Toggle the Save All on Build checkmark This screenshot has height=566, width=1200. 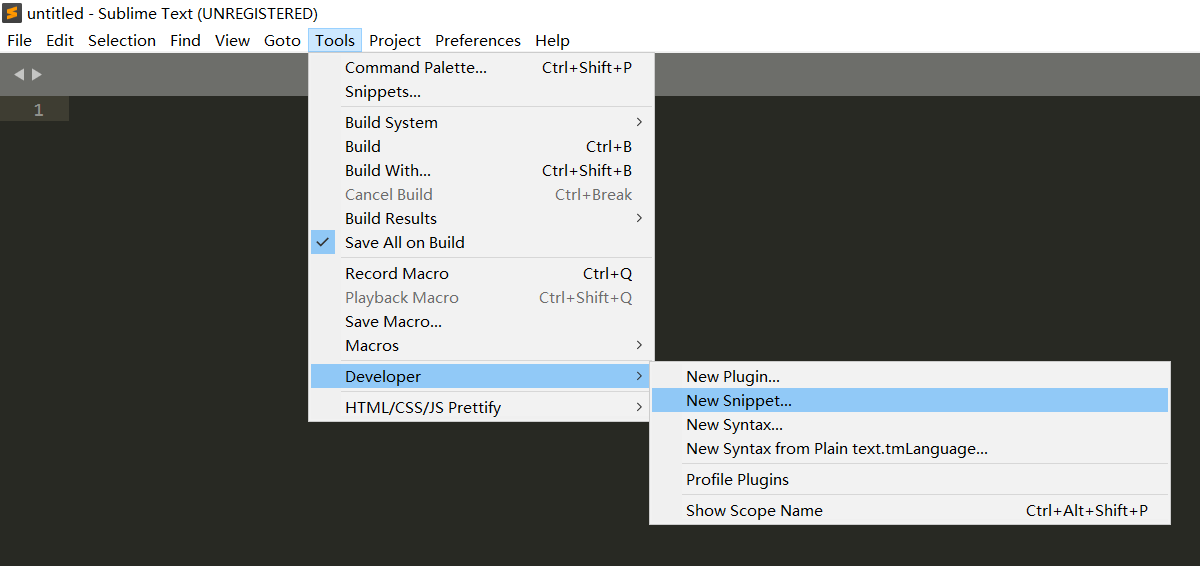pyautogui.click(x=323, y=242)
